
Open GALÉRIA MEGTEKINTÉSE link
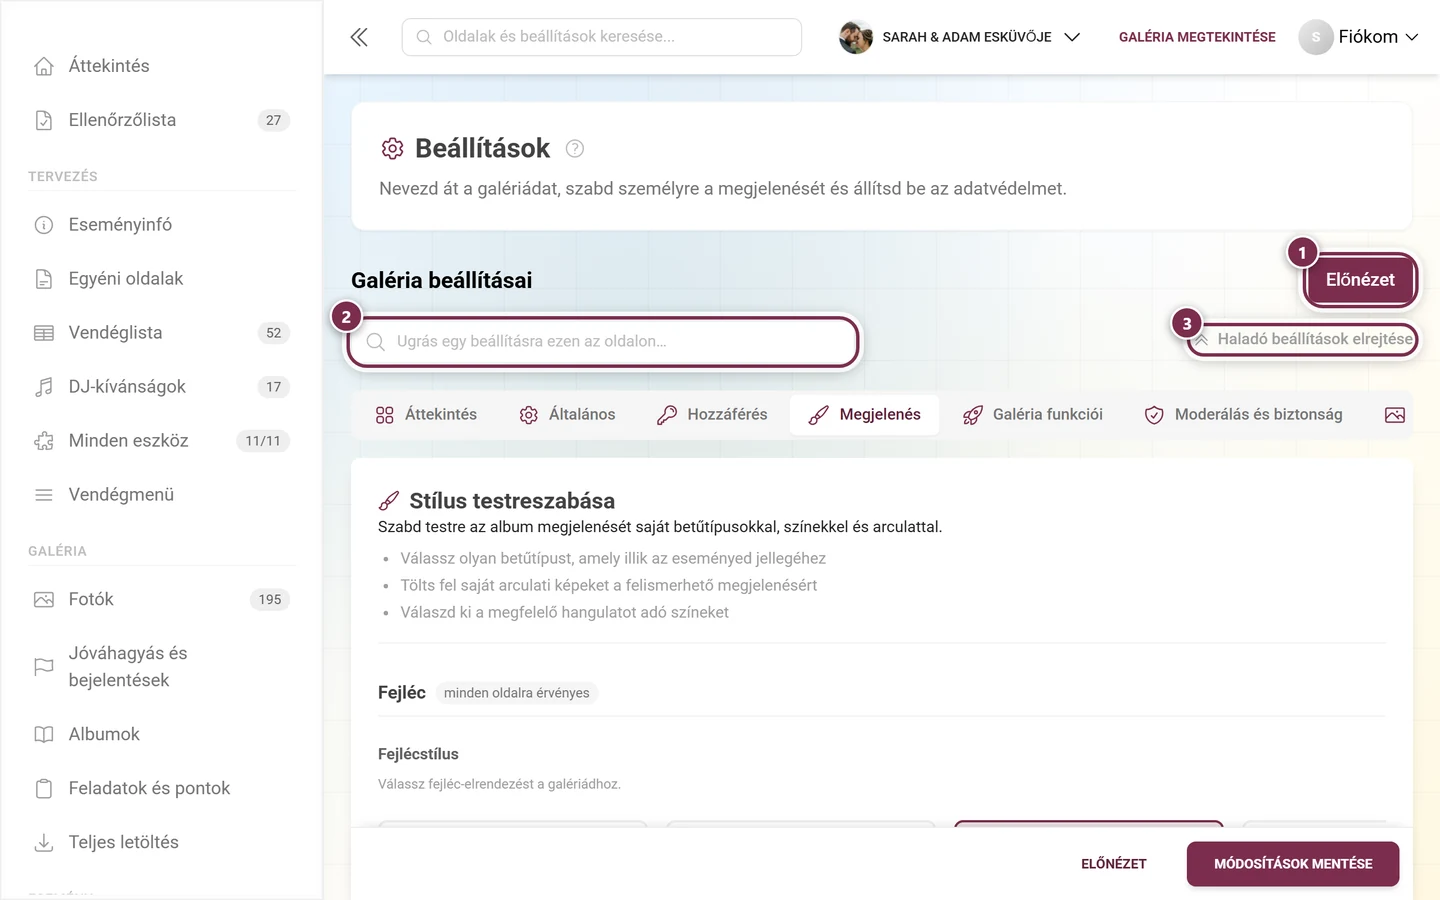pos(1197,37)
